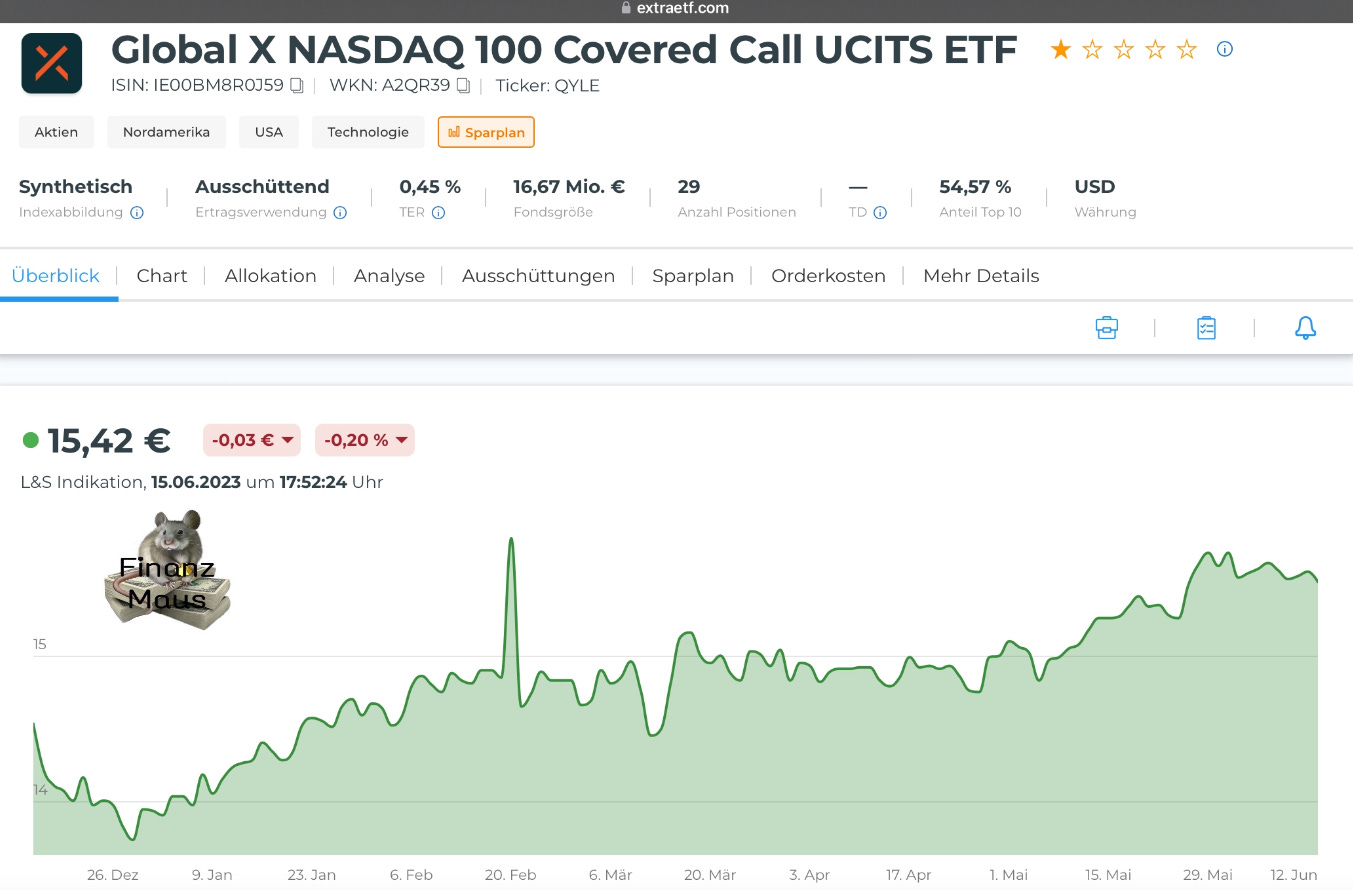Click the 14 price axis label
The height and width of the screenshot is (890, 1353).
point(40,790)
